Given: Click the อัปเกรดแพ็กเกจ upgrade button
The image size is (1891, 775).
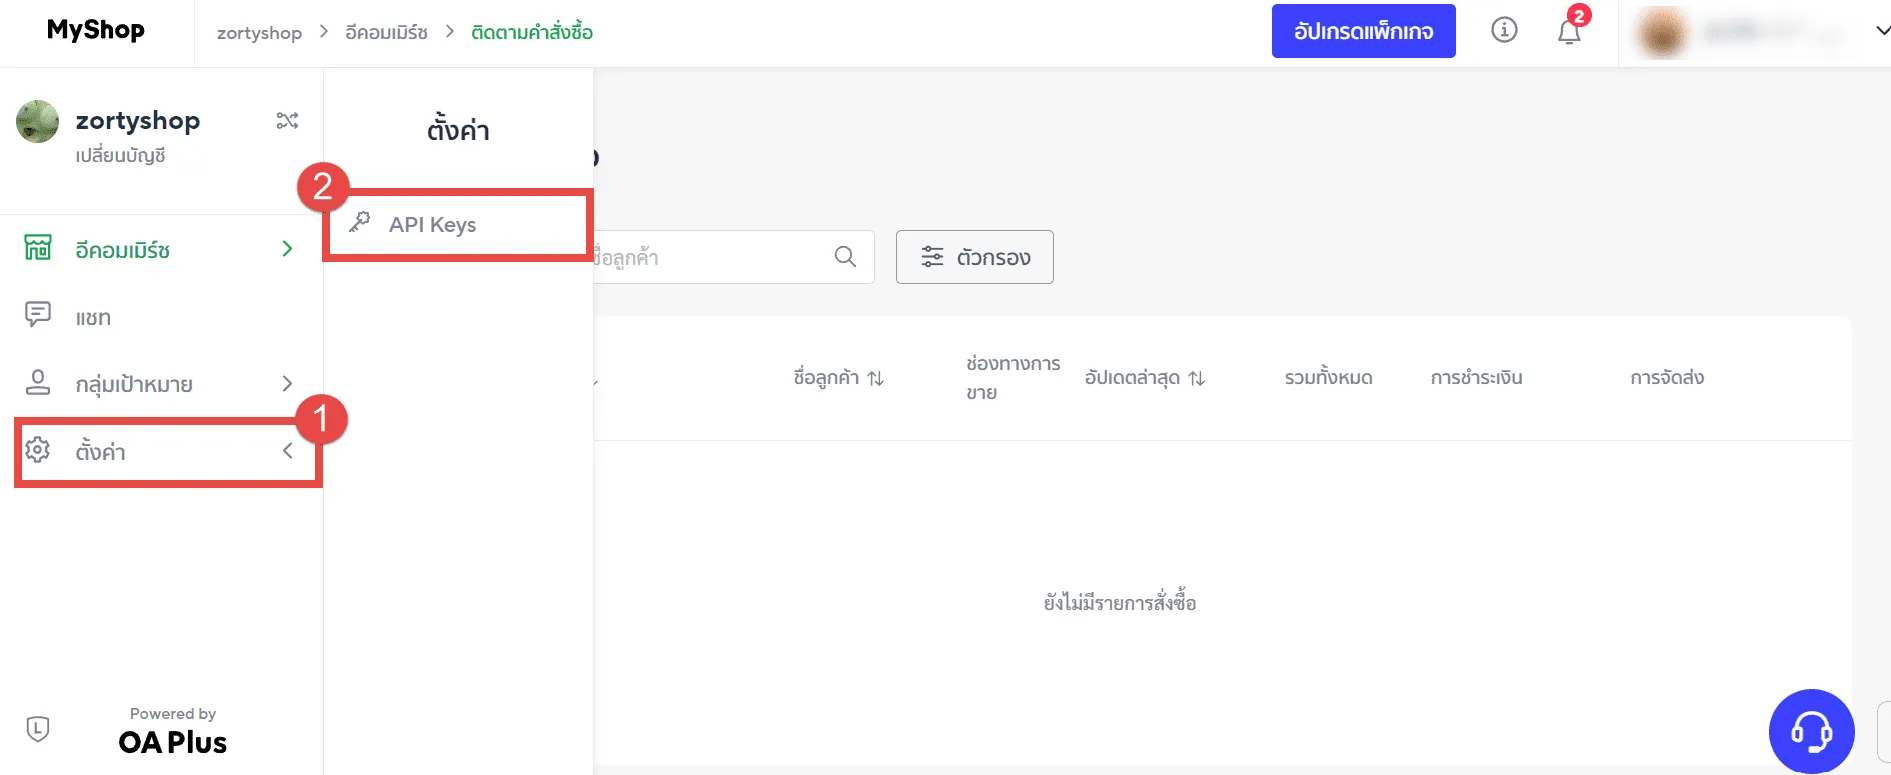Looking at the screenshot, I should (x=1363, y=31).
